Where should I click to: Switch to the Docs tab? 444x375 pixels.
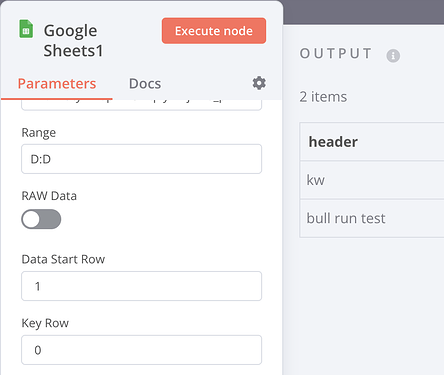click(x=145, y=84)
